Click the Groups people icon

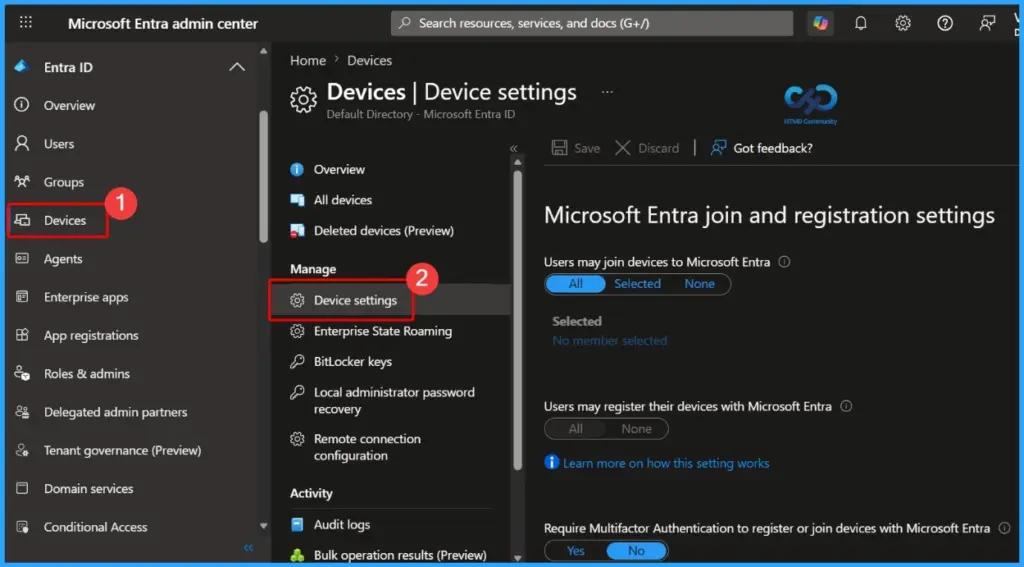(x=22, y=182)
